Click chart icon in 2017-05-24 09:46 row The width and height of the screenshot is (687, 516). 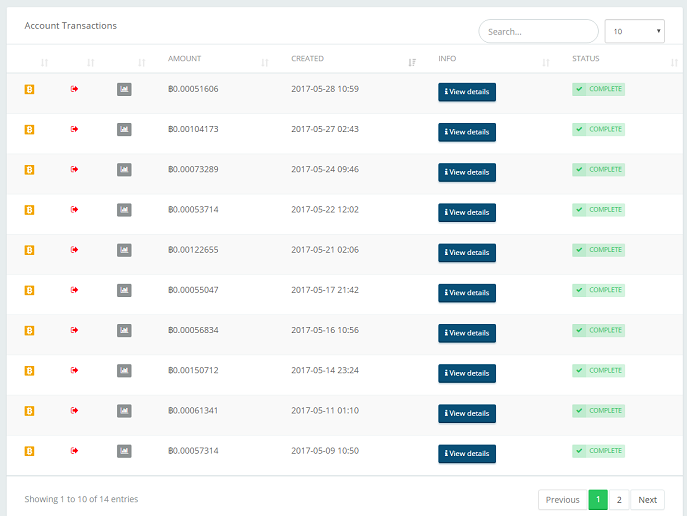(x=124, y=170)
